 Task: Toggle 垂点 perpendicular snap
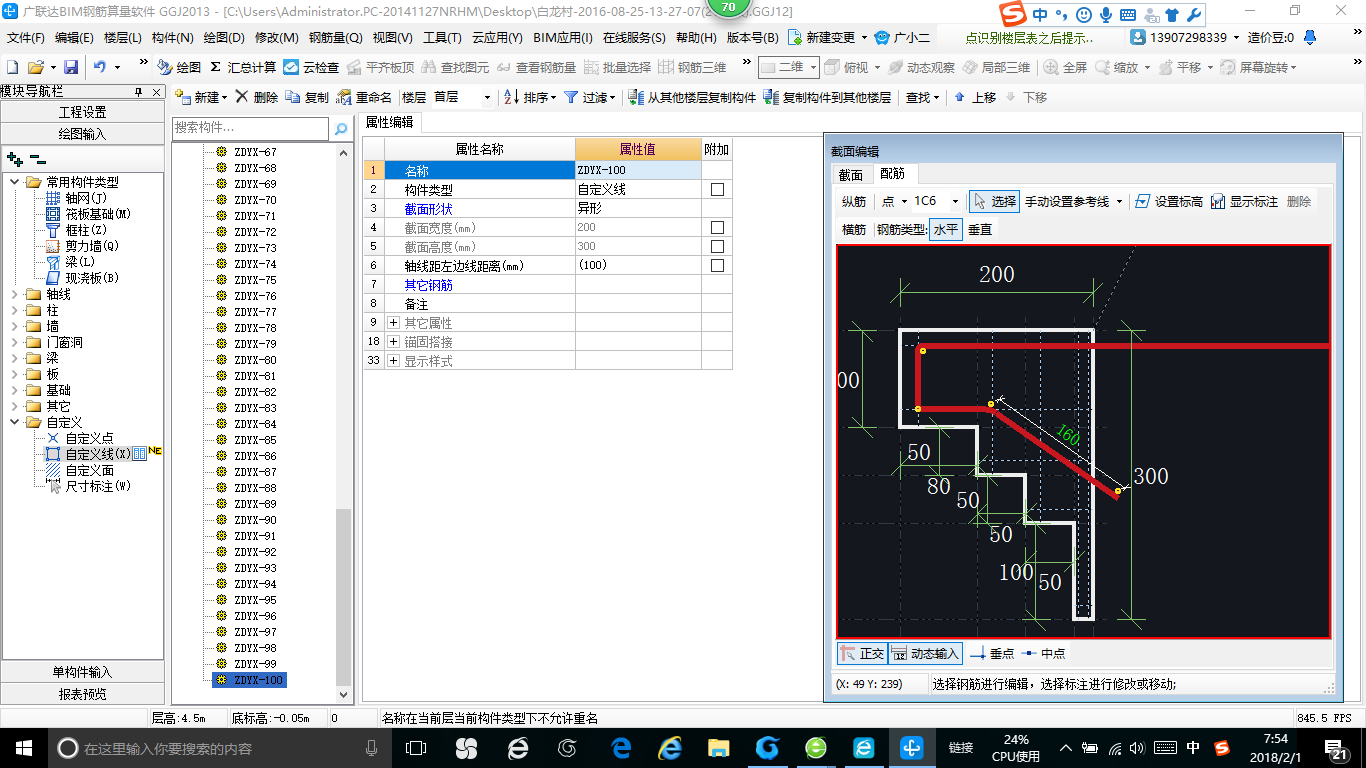point(992,653)
